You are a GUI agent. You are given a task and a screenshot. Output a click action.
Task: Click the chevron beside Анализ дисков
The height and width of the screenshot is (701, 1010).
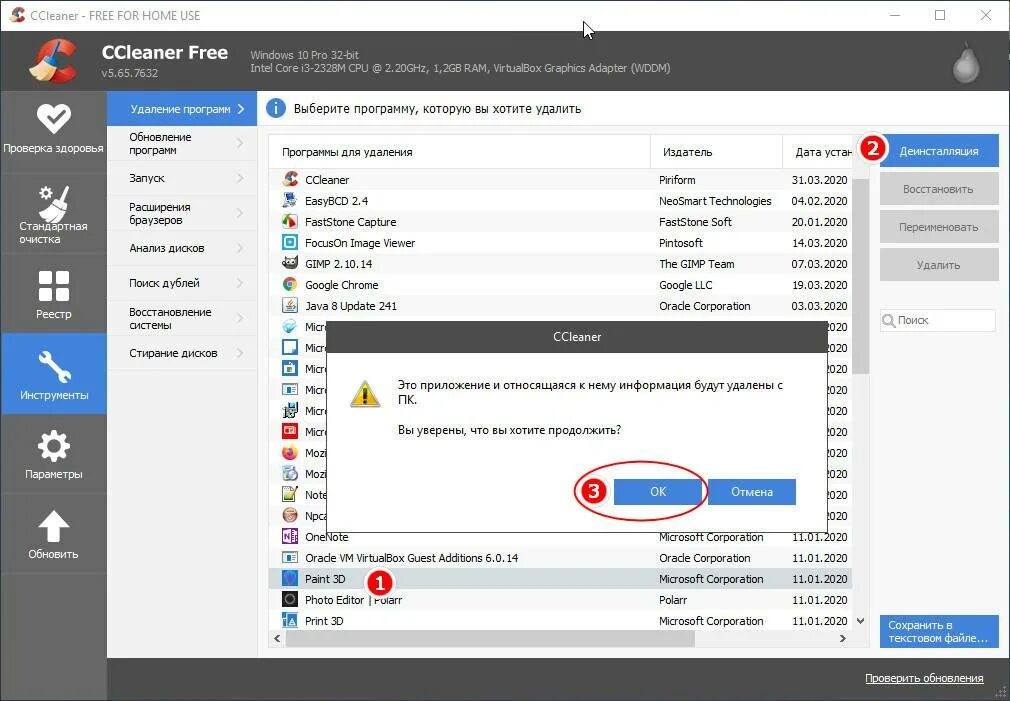(x=240, y=248)
